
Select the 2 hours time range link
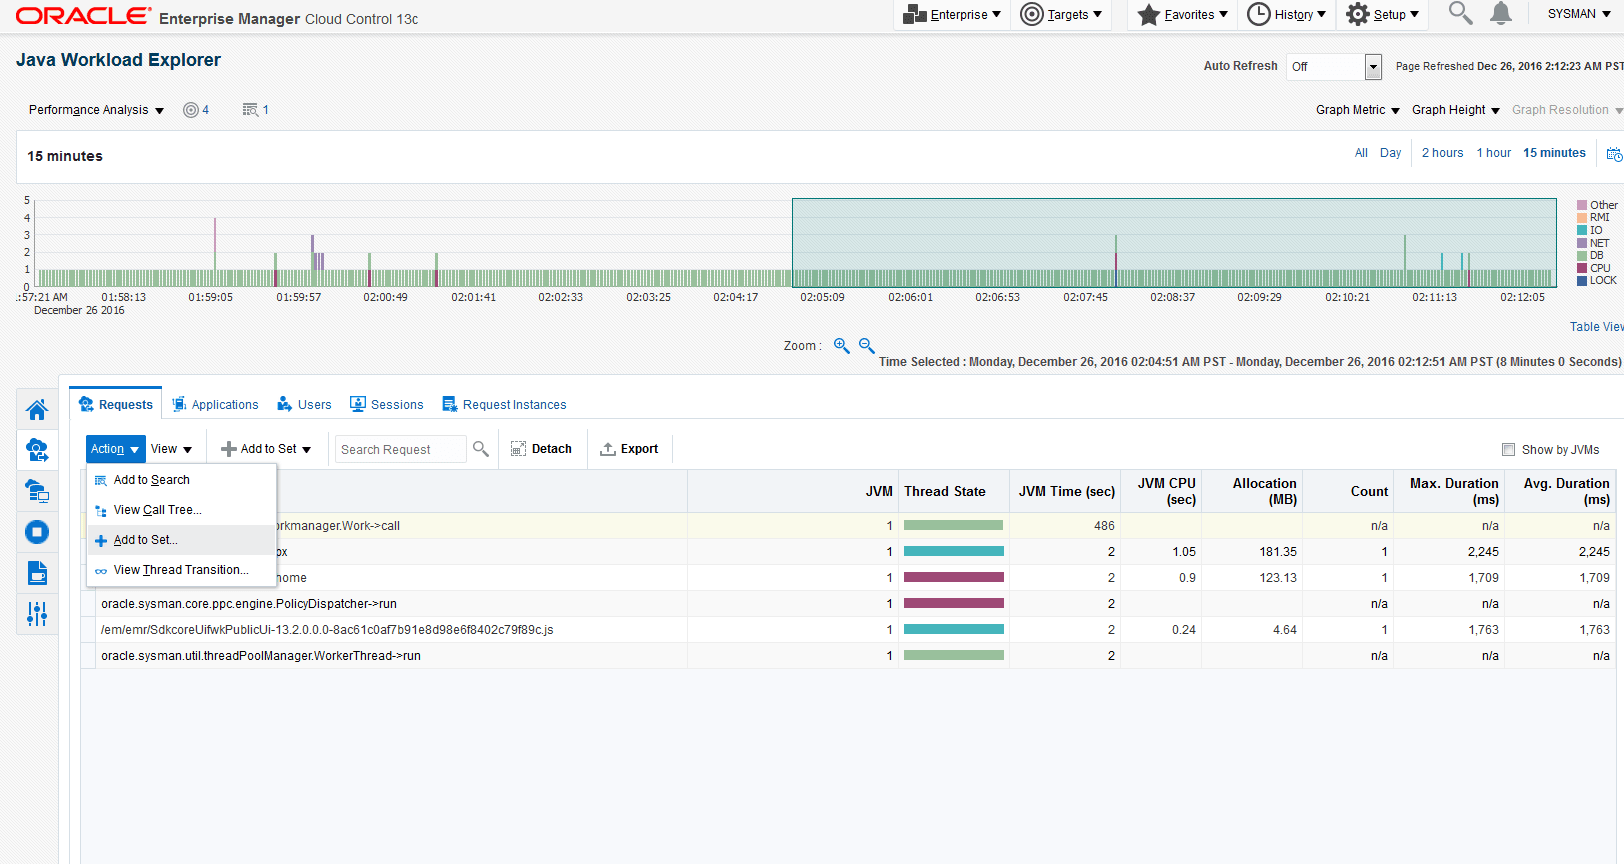[1442, 153]
